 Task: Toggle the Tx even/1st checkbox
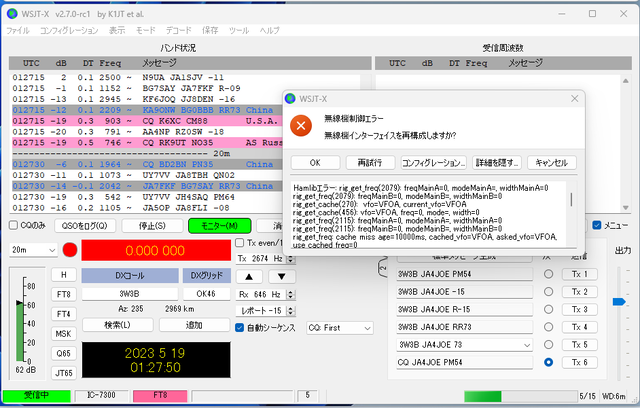tap(240, 243)
